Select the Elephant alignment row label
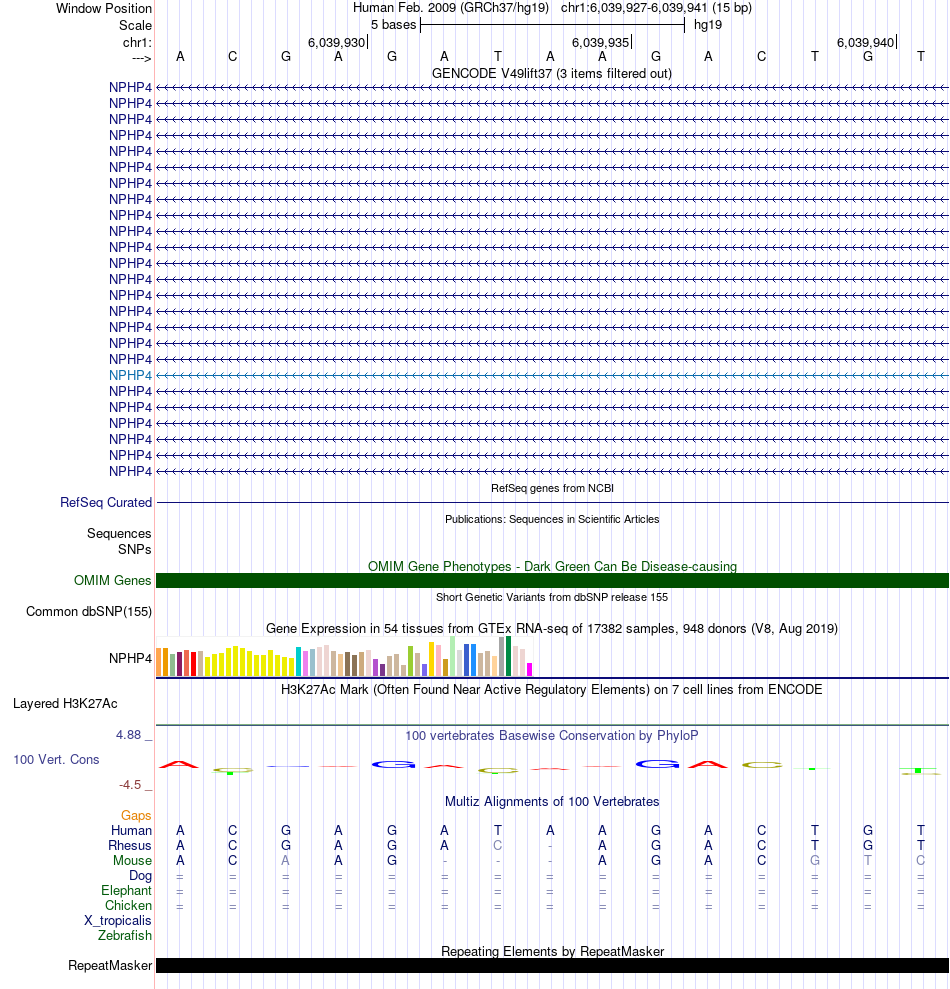 126,891
